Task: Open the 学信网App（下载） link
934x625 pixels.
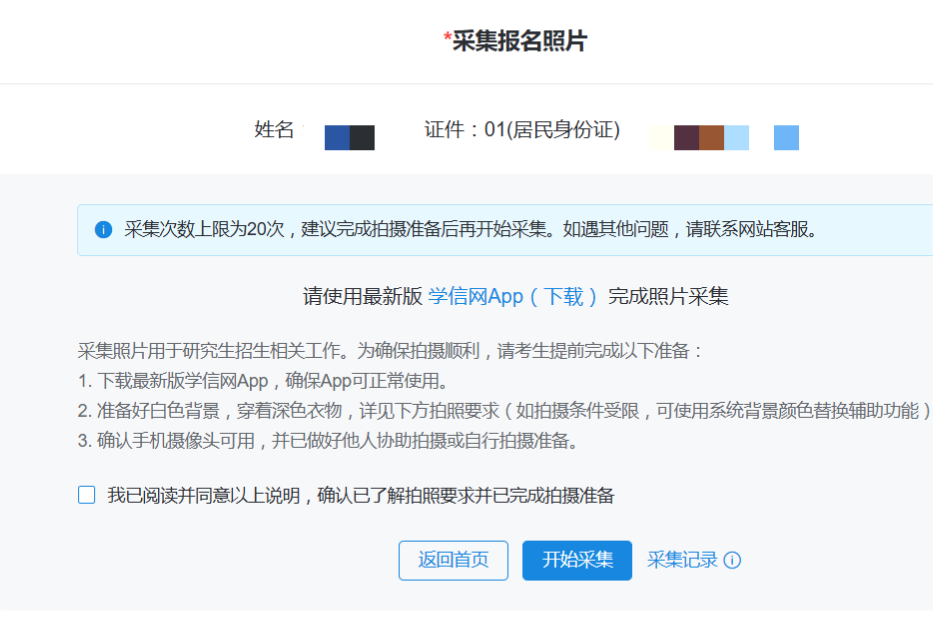Action: coord(512,296)
